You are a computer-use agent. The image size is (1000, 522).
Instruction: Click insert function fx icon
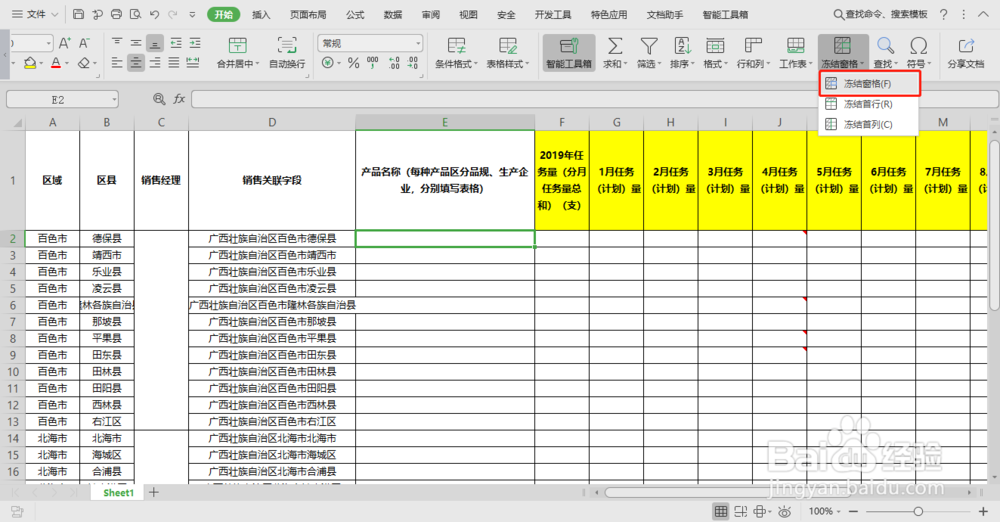179,99
